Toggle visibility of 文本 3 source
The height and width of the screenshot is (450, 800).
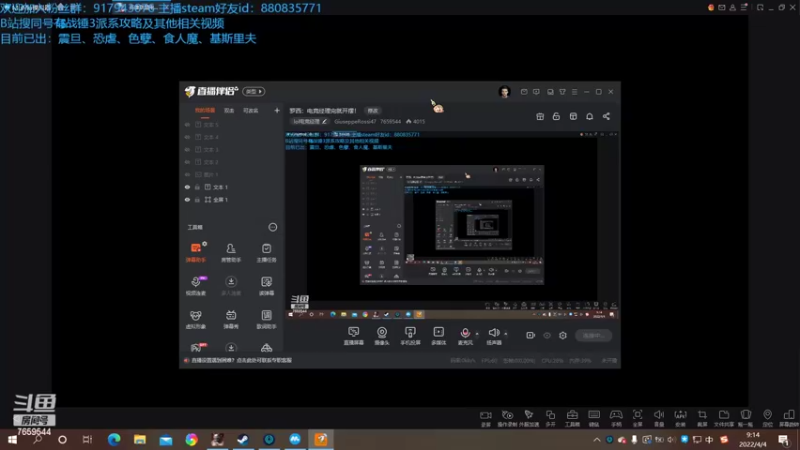[187, 149]
